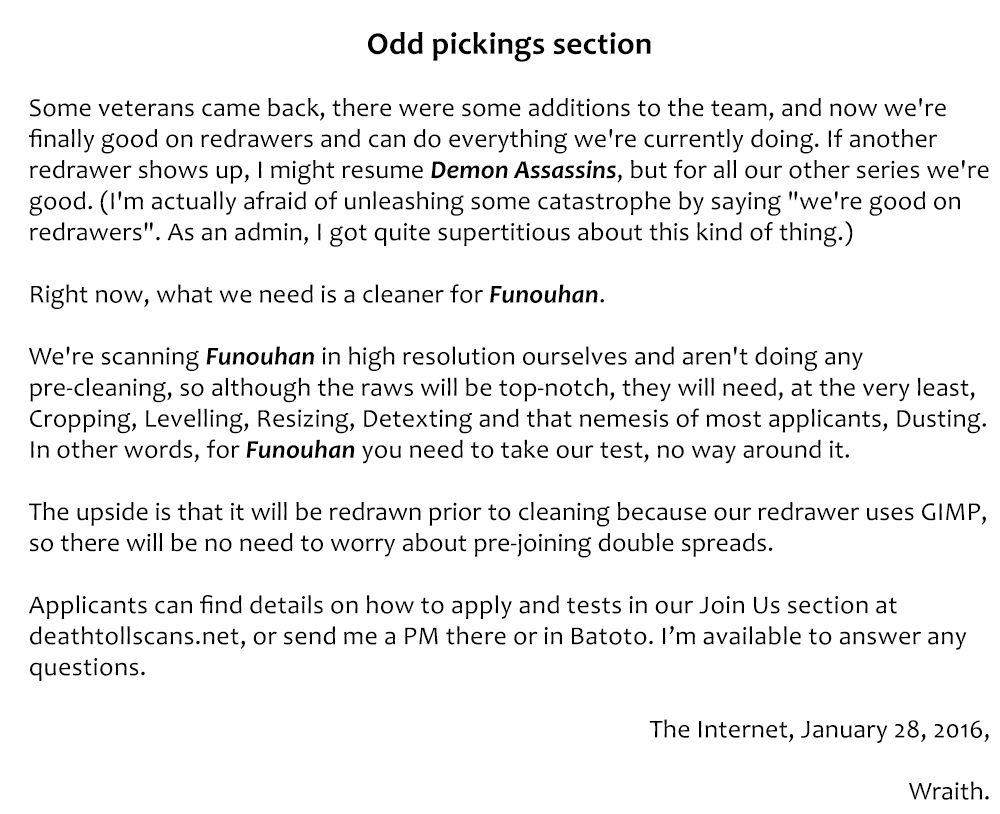Viewport: 1000px width, 814px height.
Task: Click "Funouhan" in the "In other words" sentence
Action: tap(300, 449)
